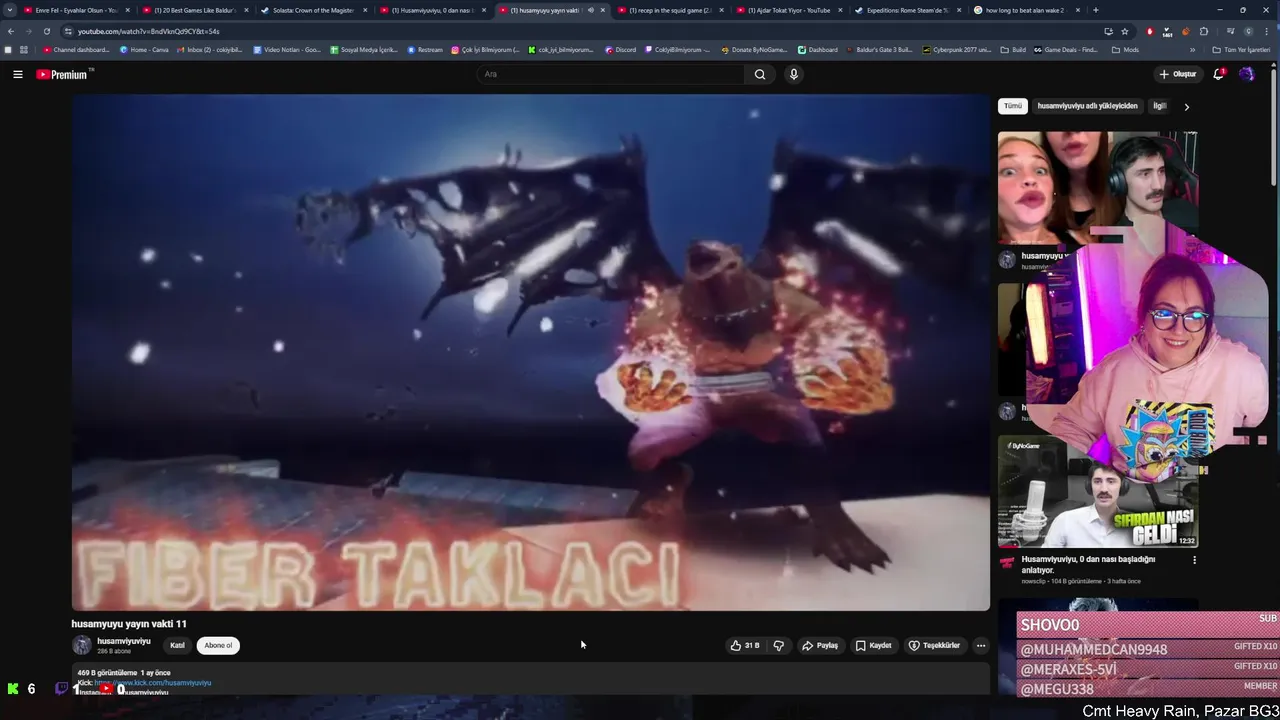Share the video via Paylaş

tap(820, 645)
